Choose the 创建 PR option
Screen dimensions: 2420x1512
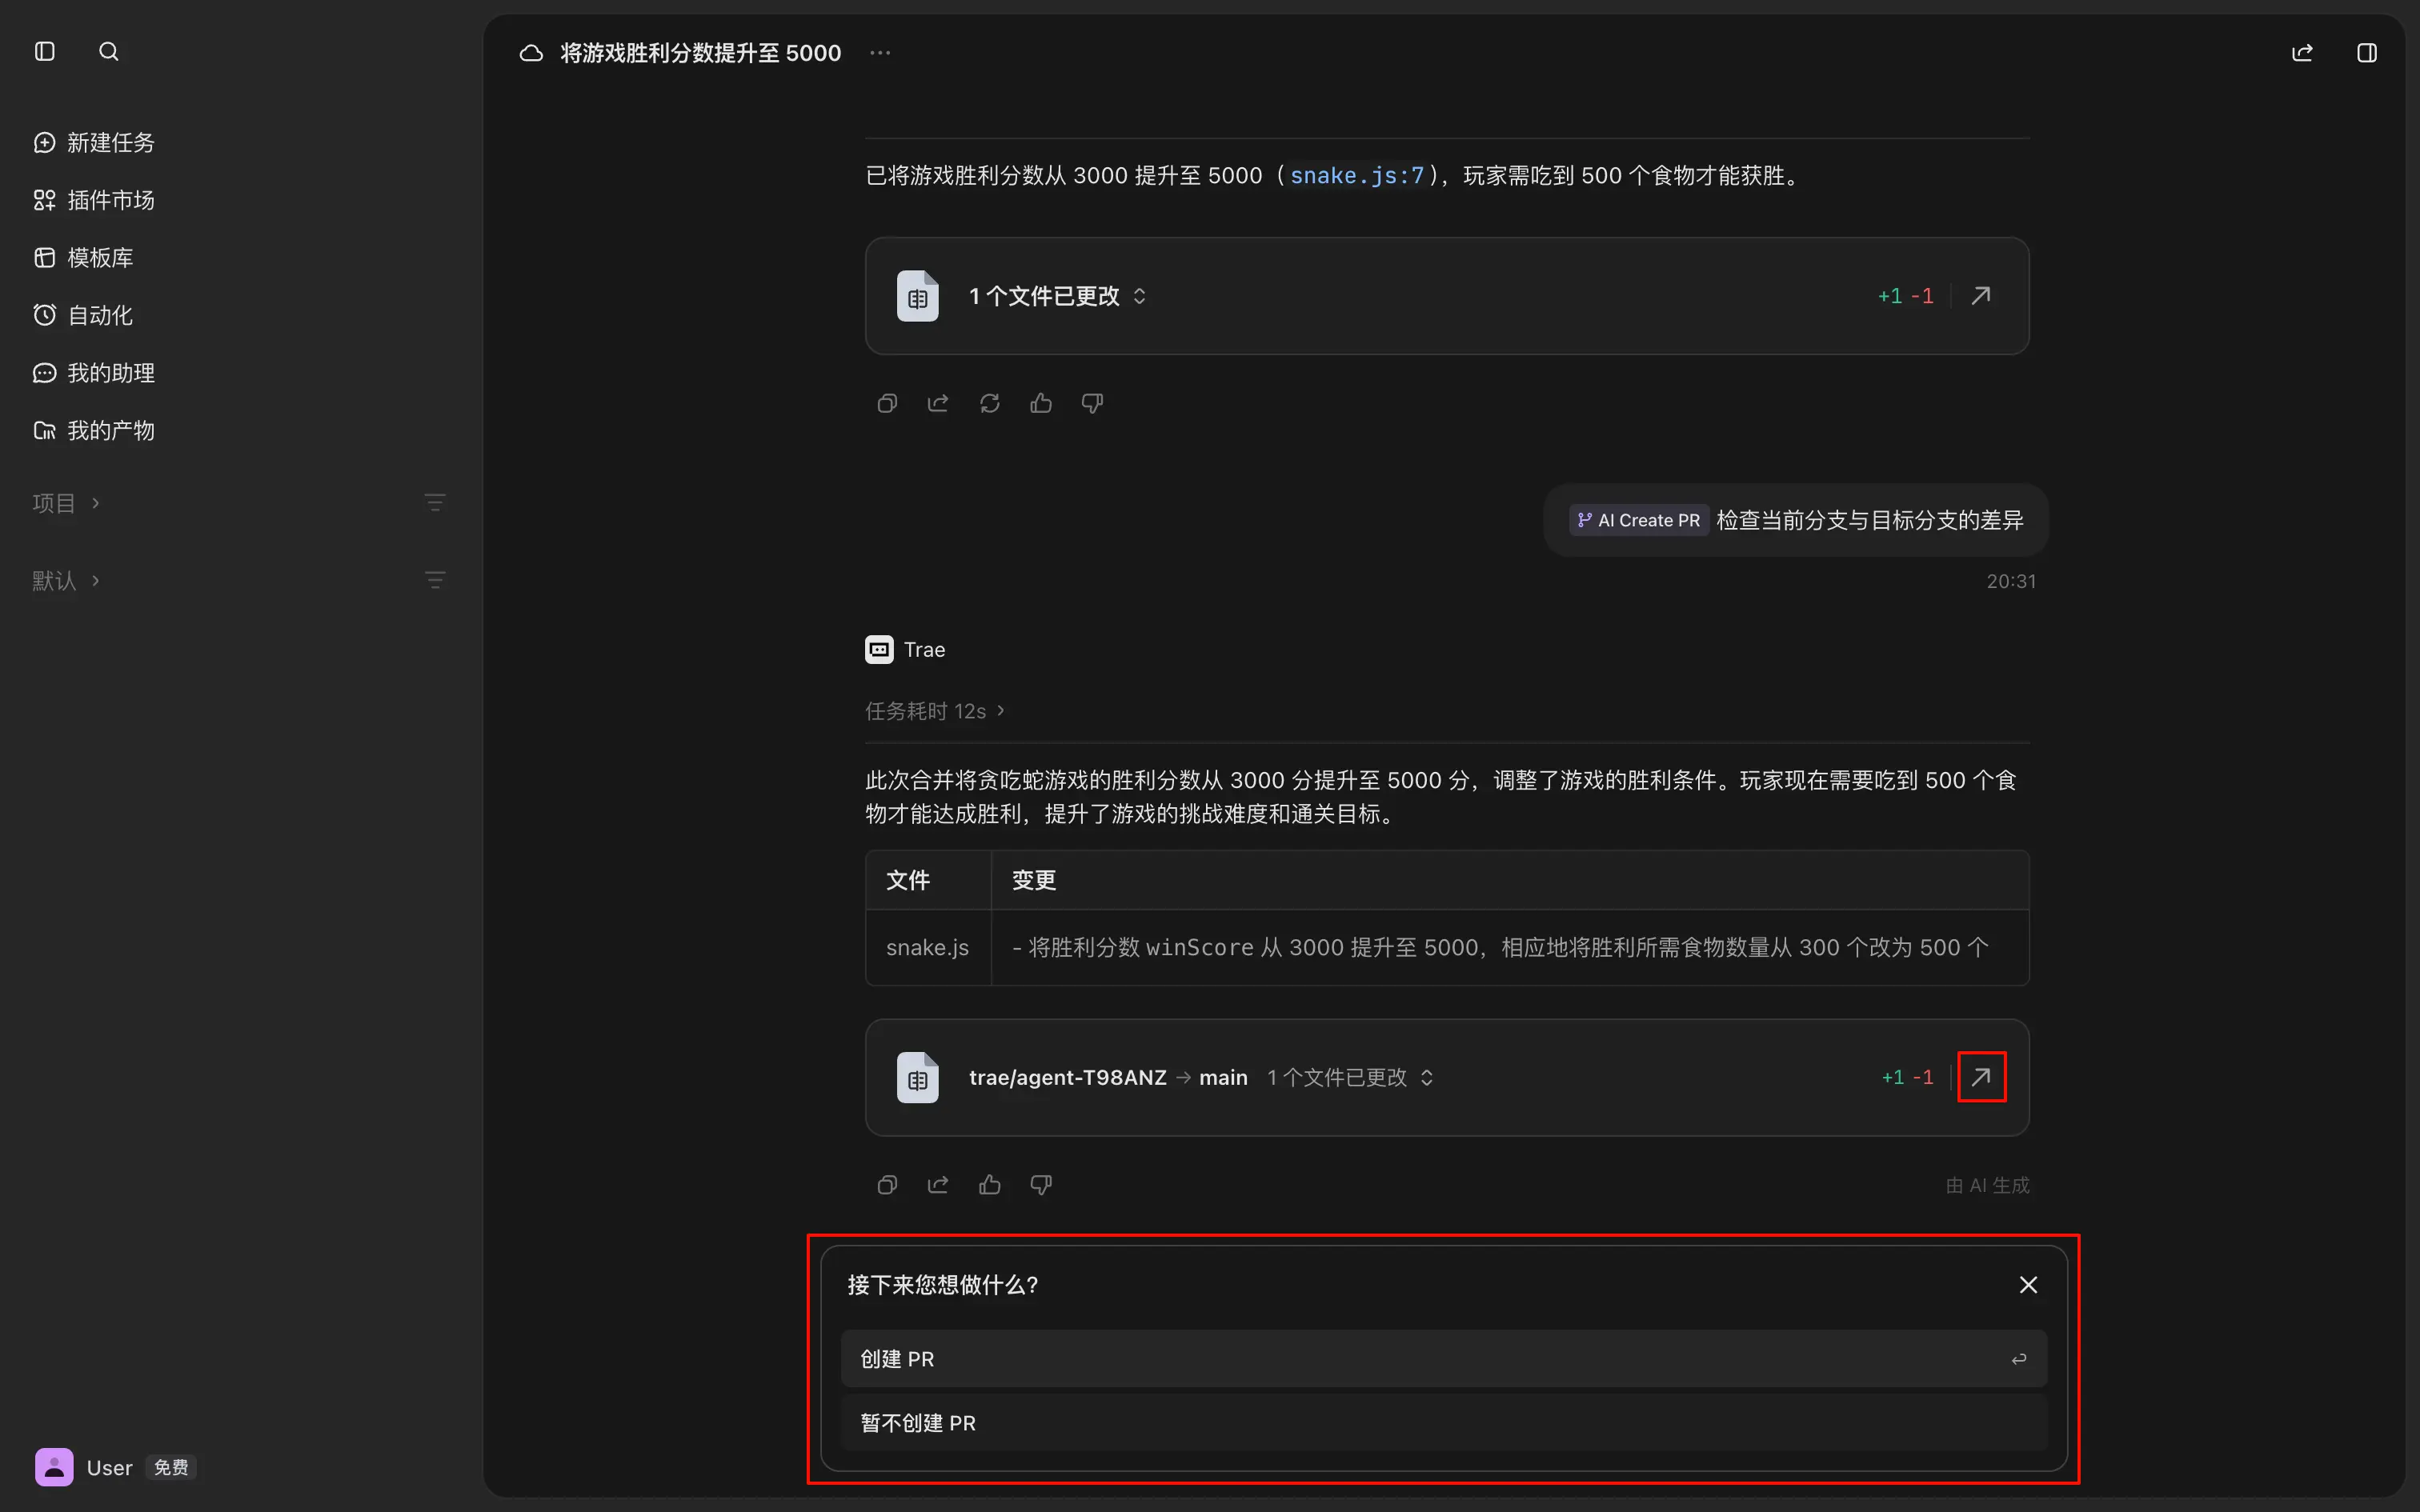(1444, 1359)
